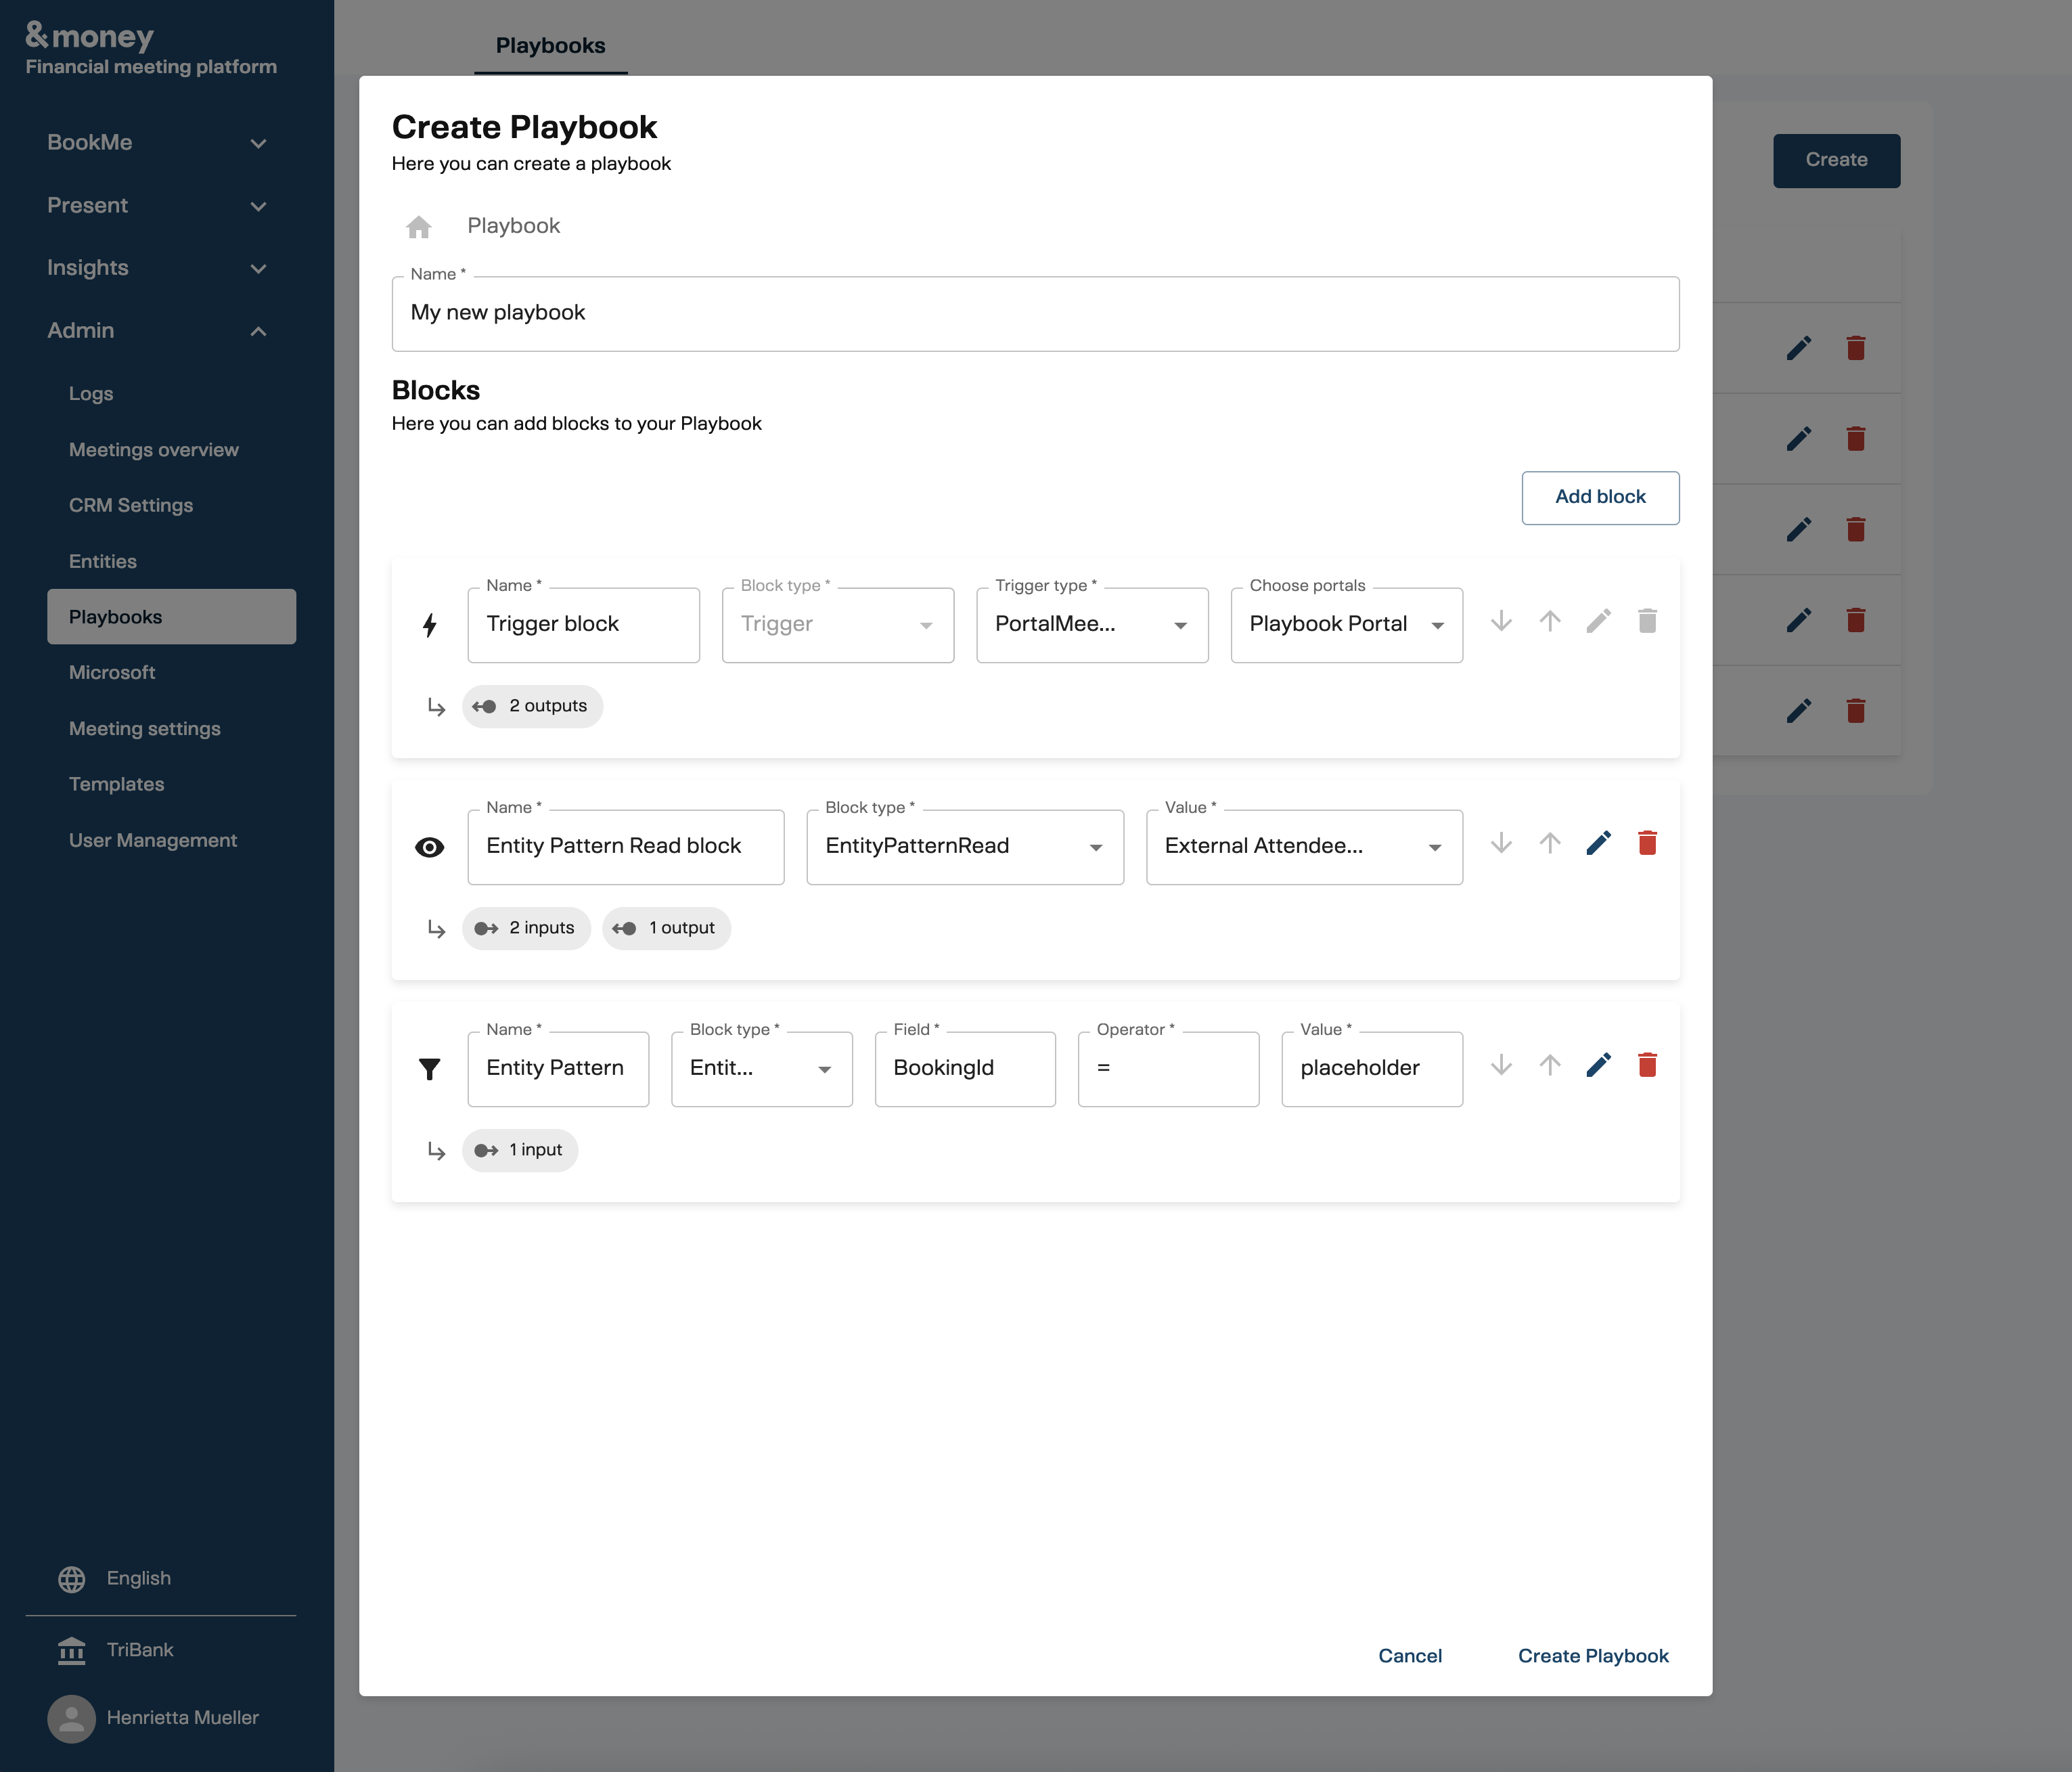Open Henrietta Mueller's profile avatar
The width and height of the screenshot is (2072, 1772).
coord(71,1718)
